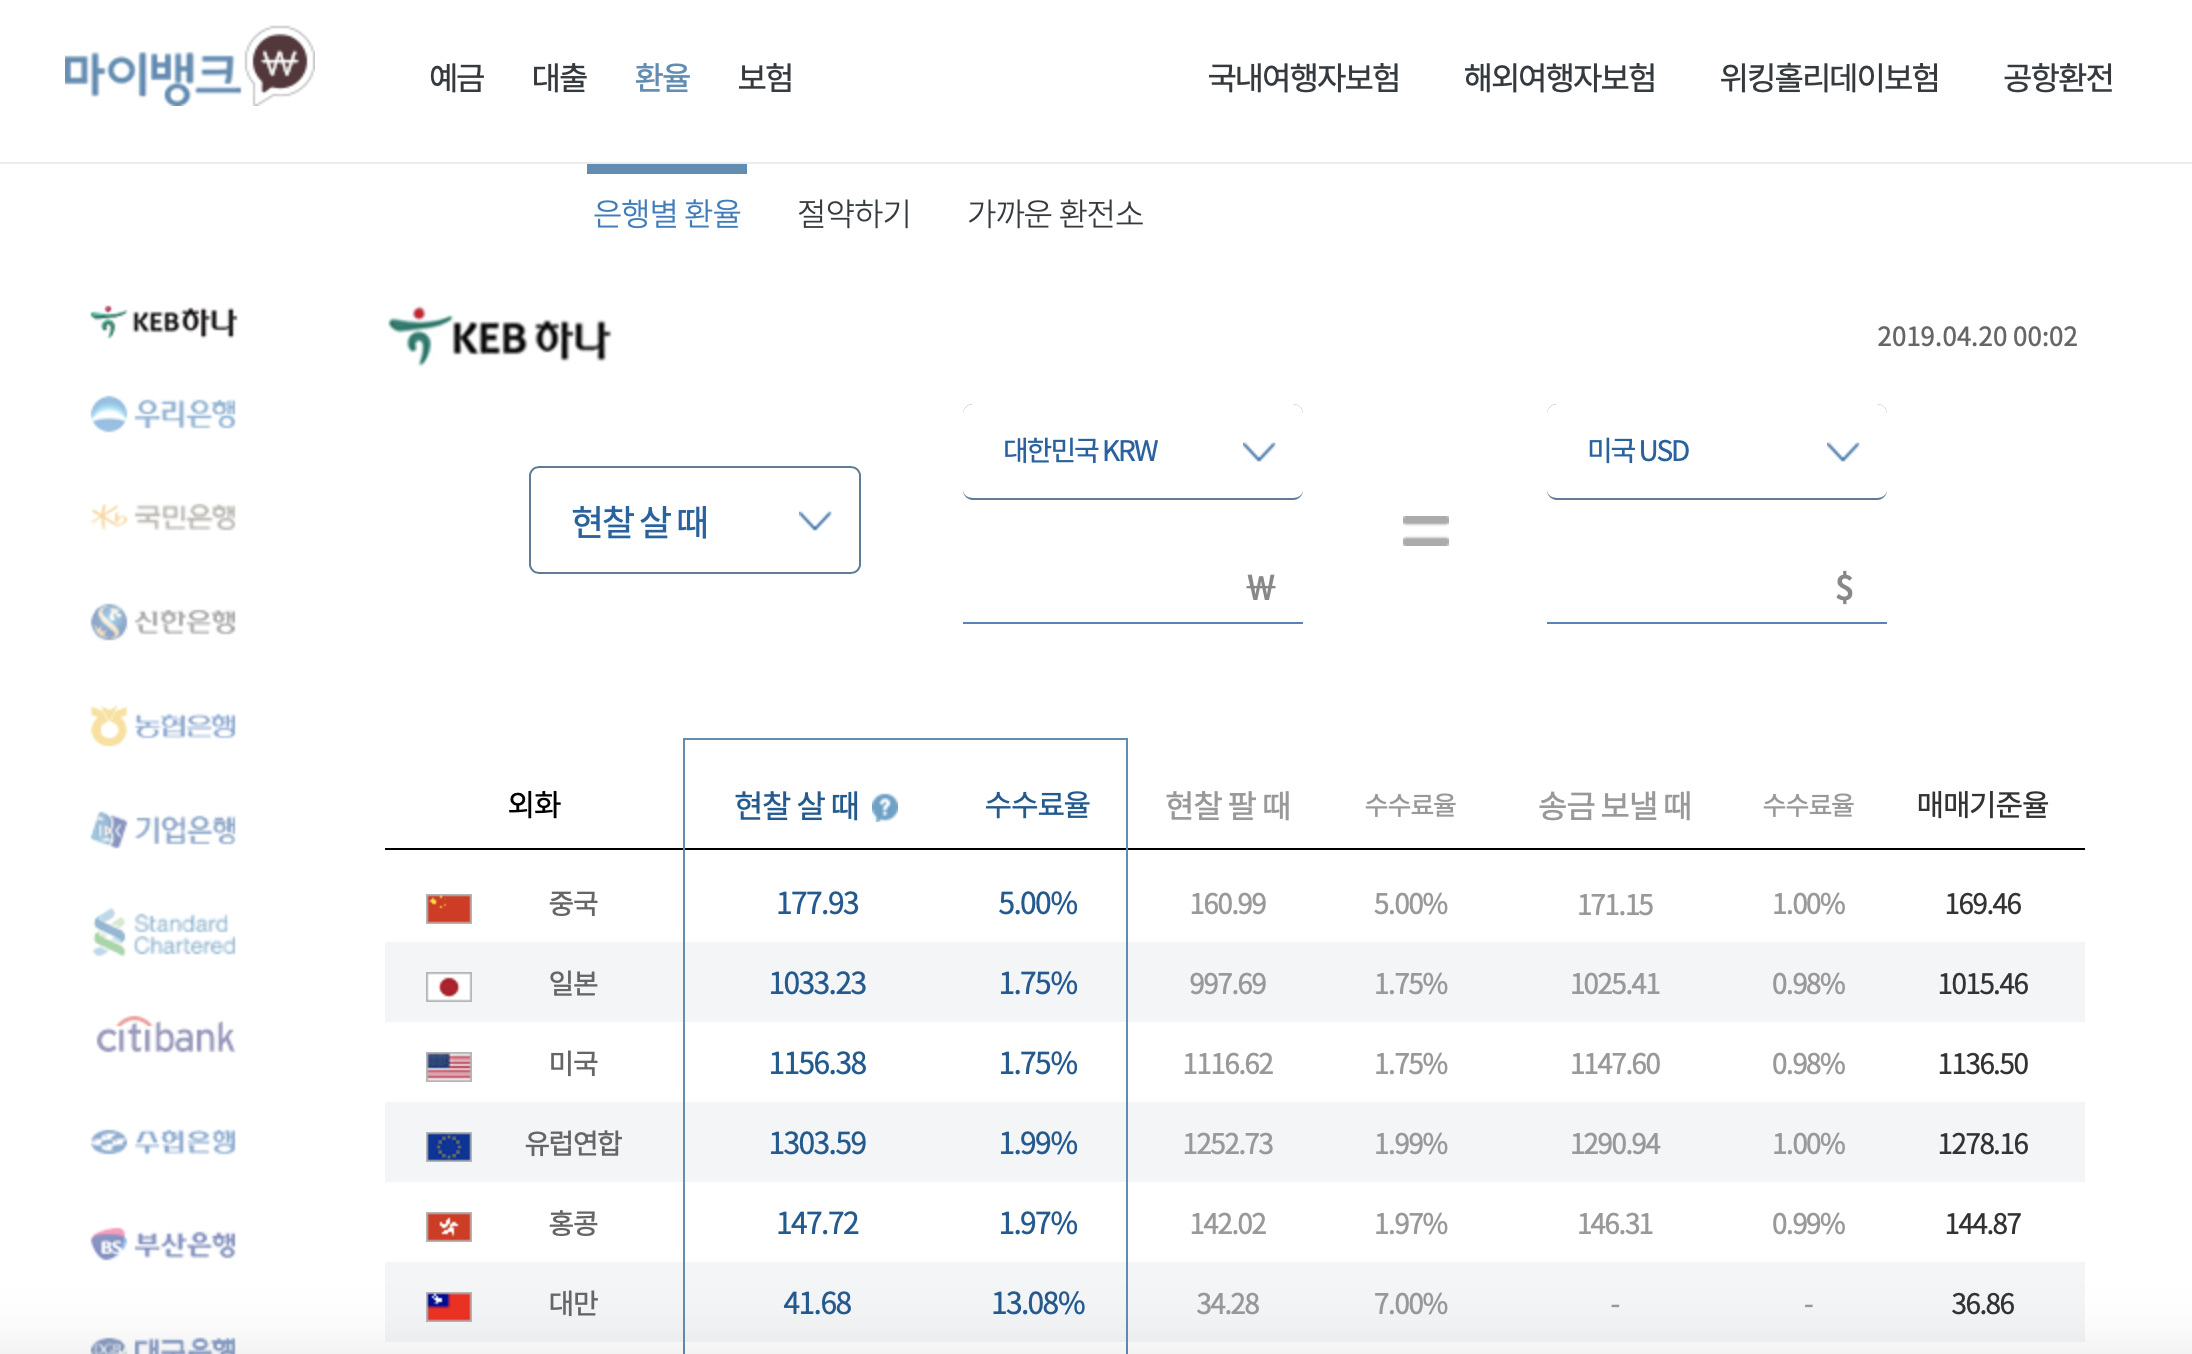Click the 대만 row label
Screen dimensions: 2192x1354
pos(573,1303)
